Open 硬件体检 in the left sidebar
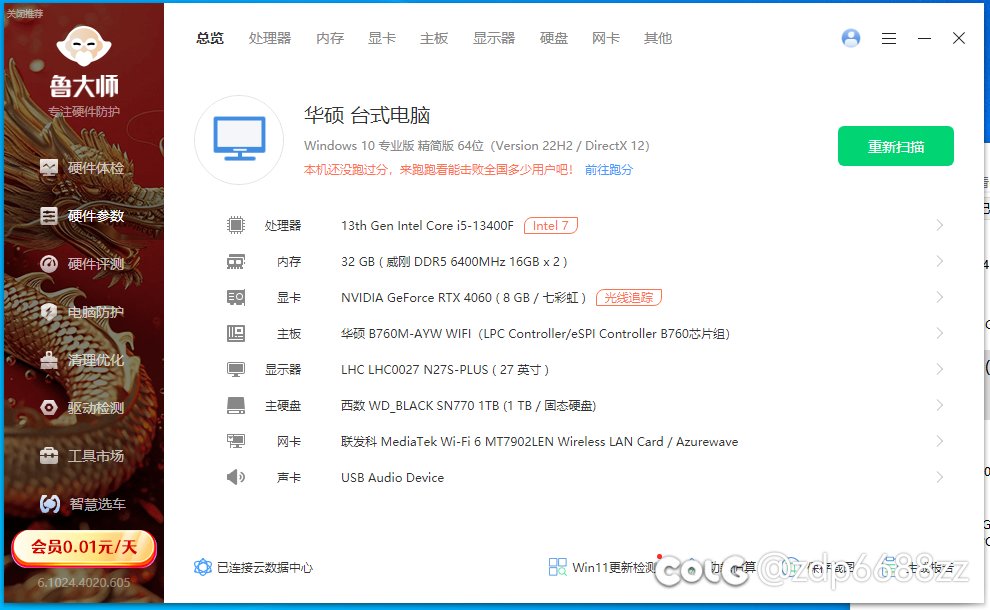The height and width of the screenshot is (610, 990). pos(82,168)
